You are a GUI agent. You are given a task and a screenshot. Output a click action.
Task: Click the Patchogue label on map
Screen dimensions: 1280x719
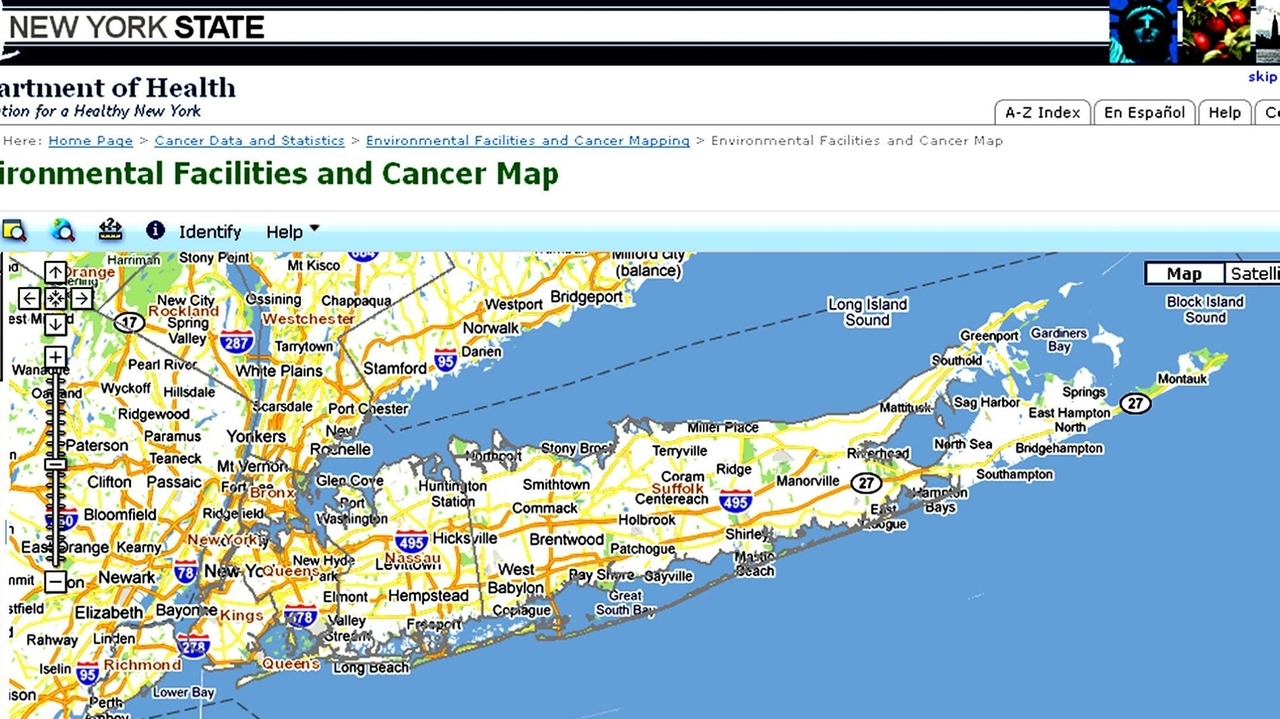pyautogui.click(x=642, y=549)
